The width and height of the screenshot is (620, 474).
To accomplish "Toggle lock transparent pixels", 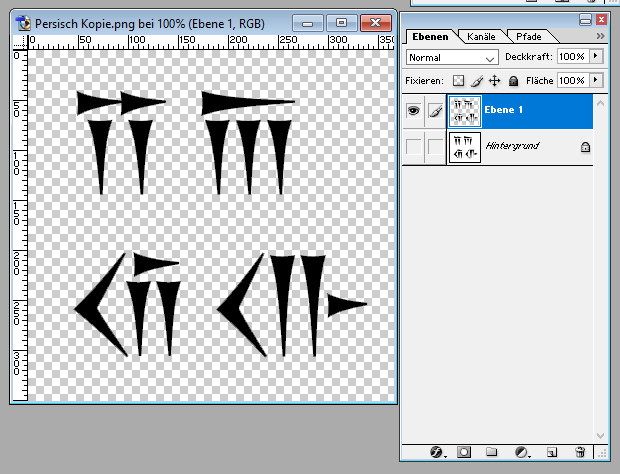I will pos(458,80).
